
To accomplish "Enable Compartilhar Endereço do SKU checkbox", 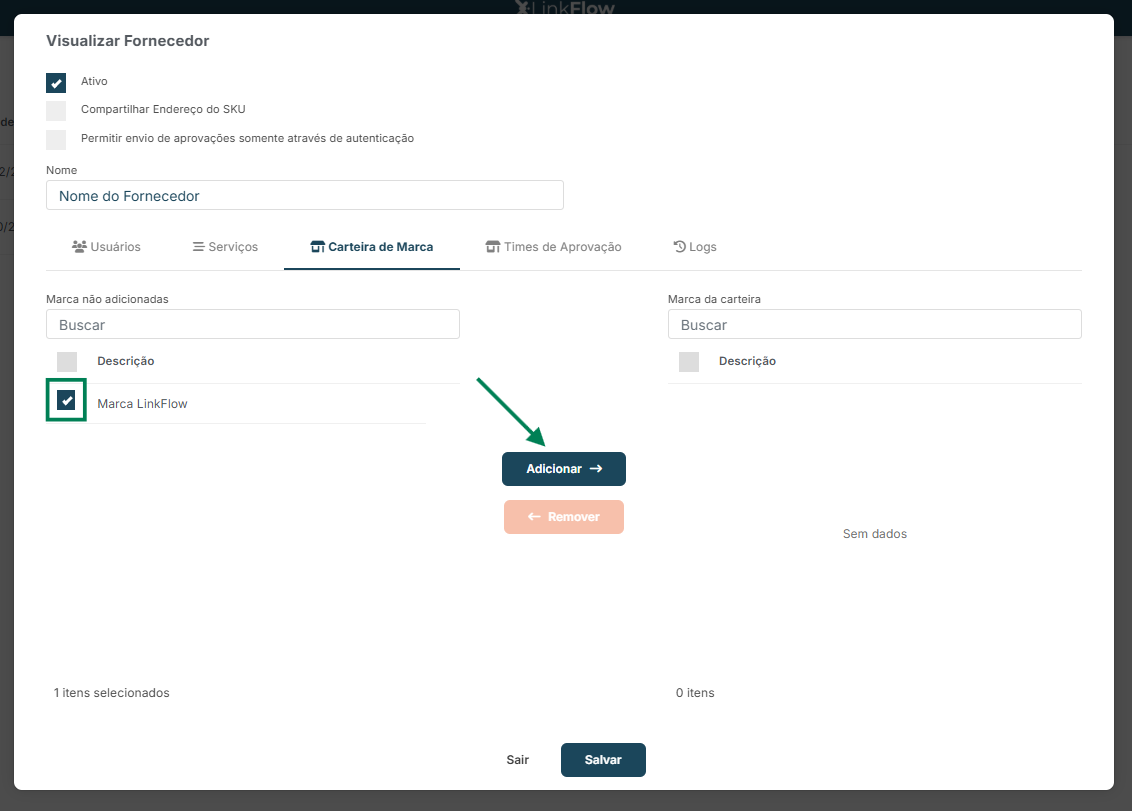I will pos(56,110).
